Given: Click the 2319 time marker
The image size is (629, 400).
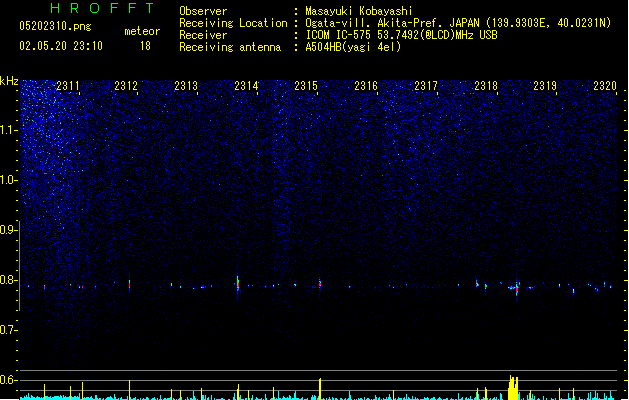Looking at the screenshot, I should [x=545, y=86].
